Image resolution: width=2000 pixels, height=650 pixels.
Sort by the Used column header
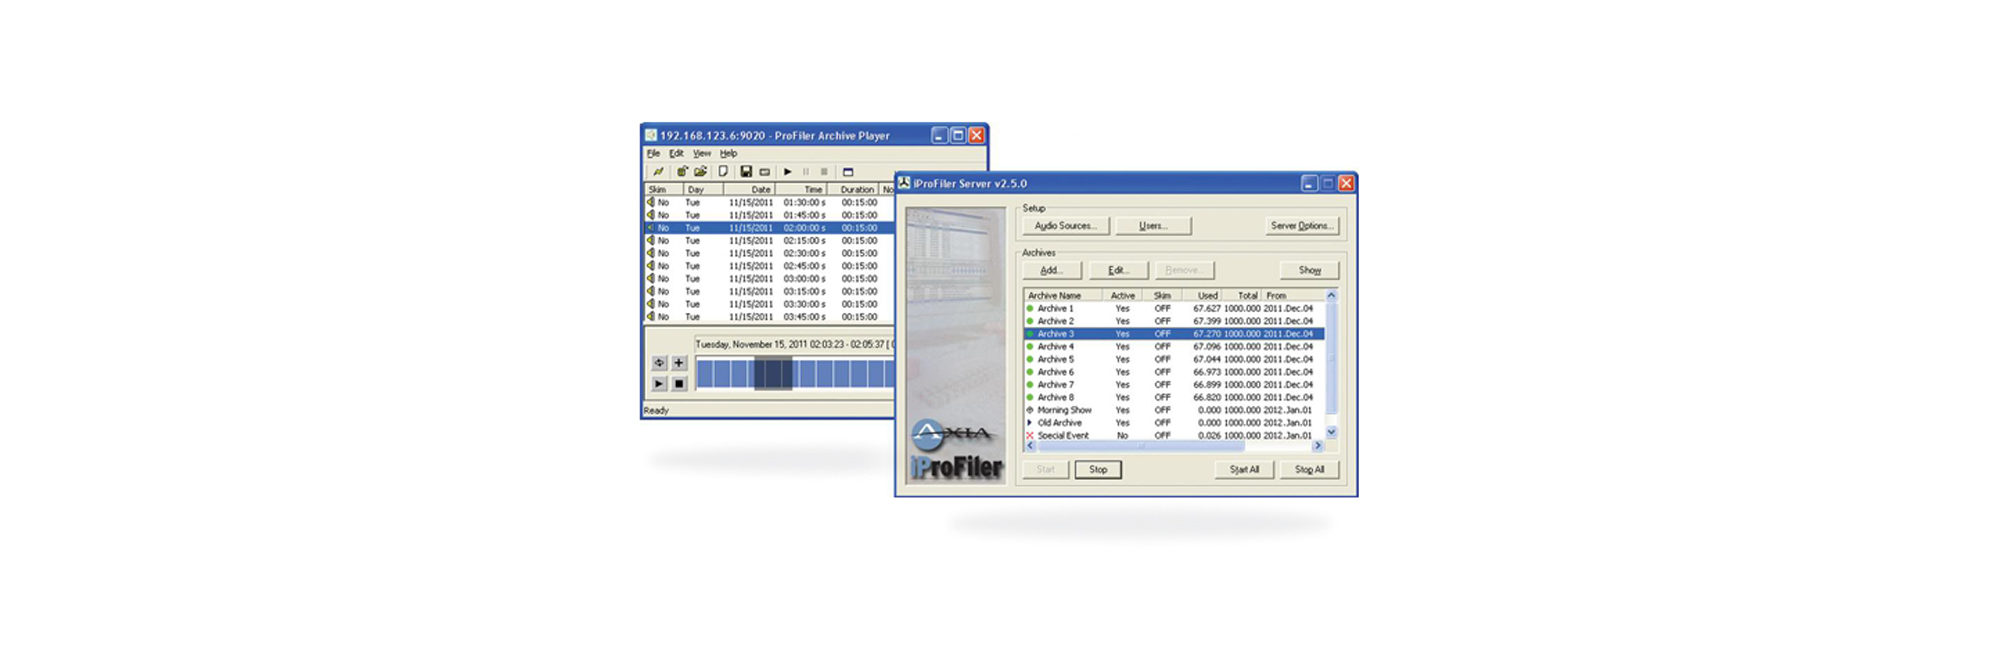pyautogui.click(x=1202, y=295)
